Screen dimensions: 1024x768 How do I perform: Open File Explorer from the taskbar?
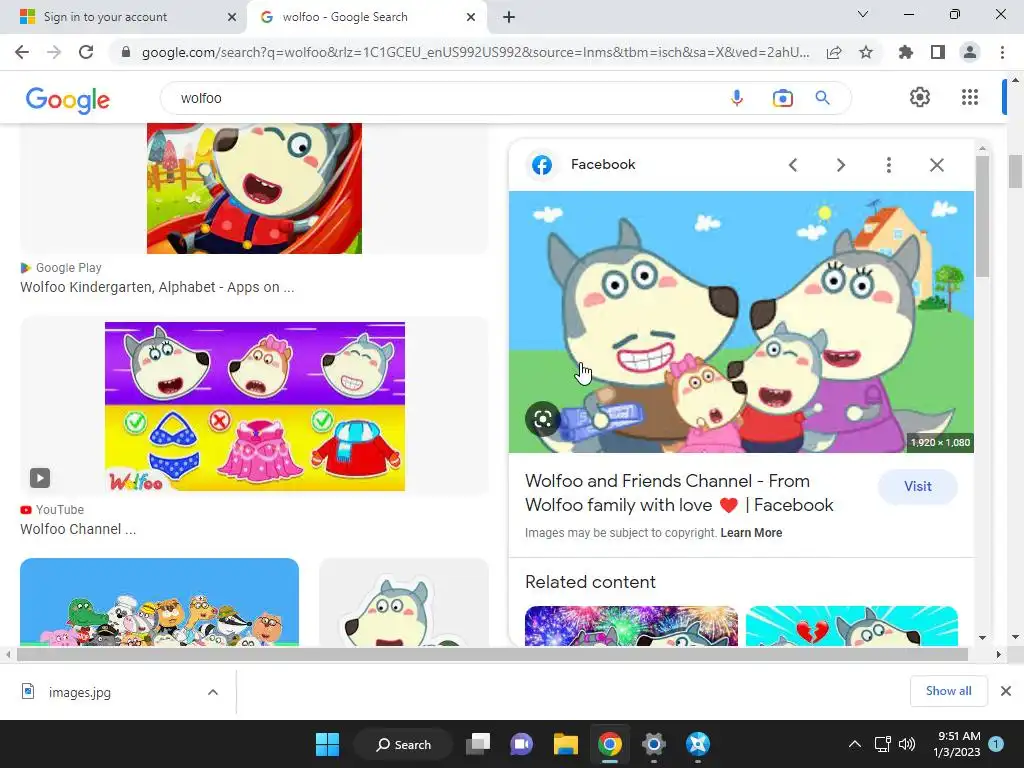coord(566,744)
